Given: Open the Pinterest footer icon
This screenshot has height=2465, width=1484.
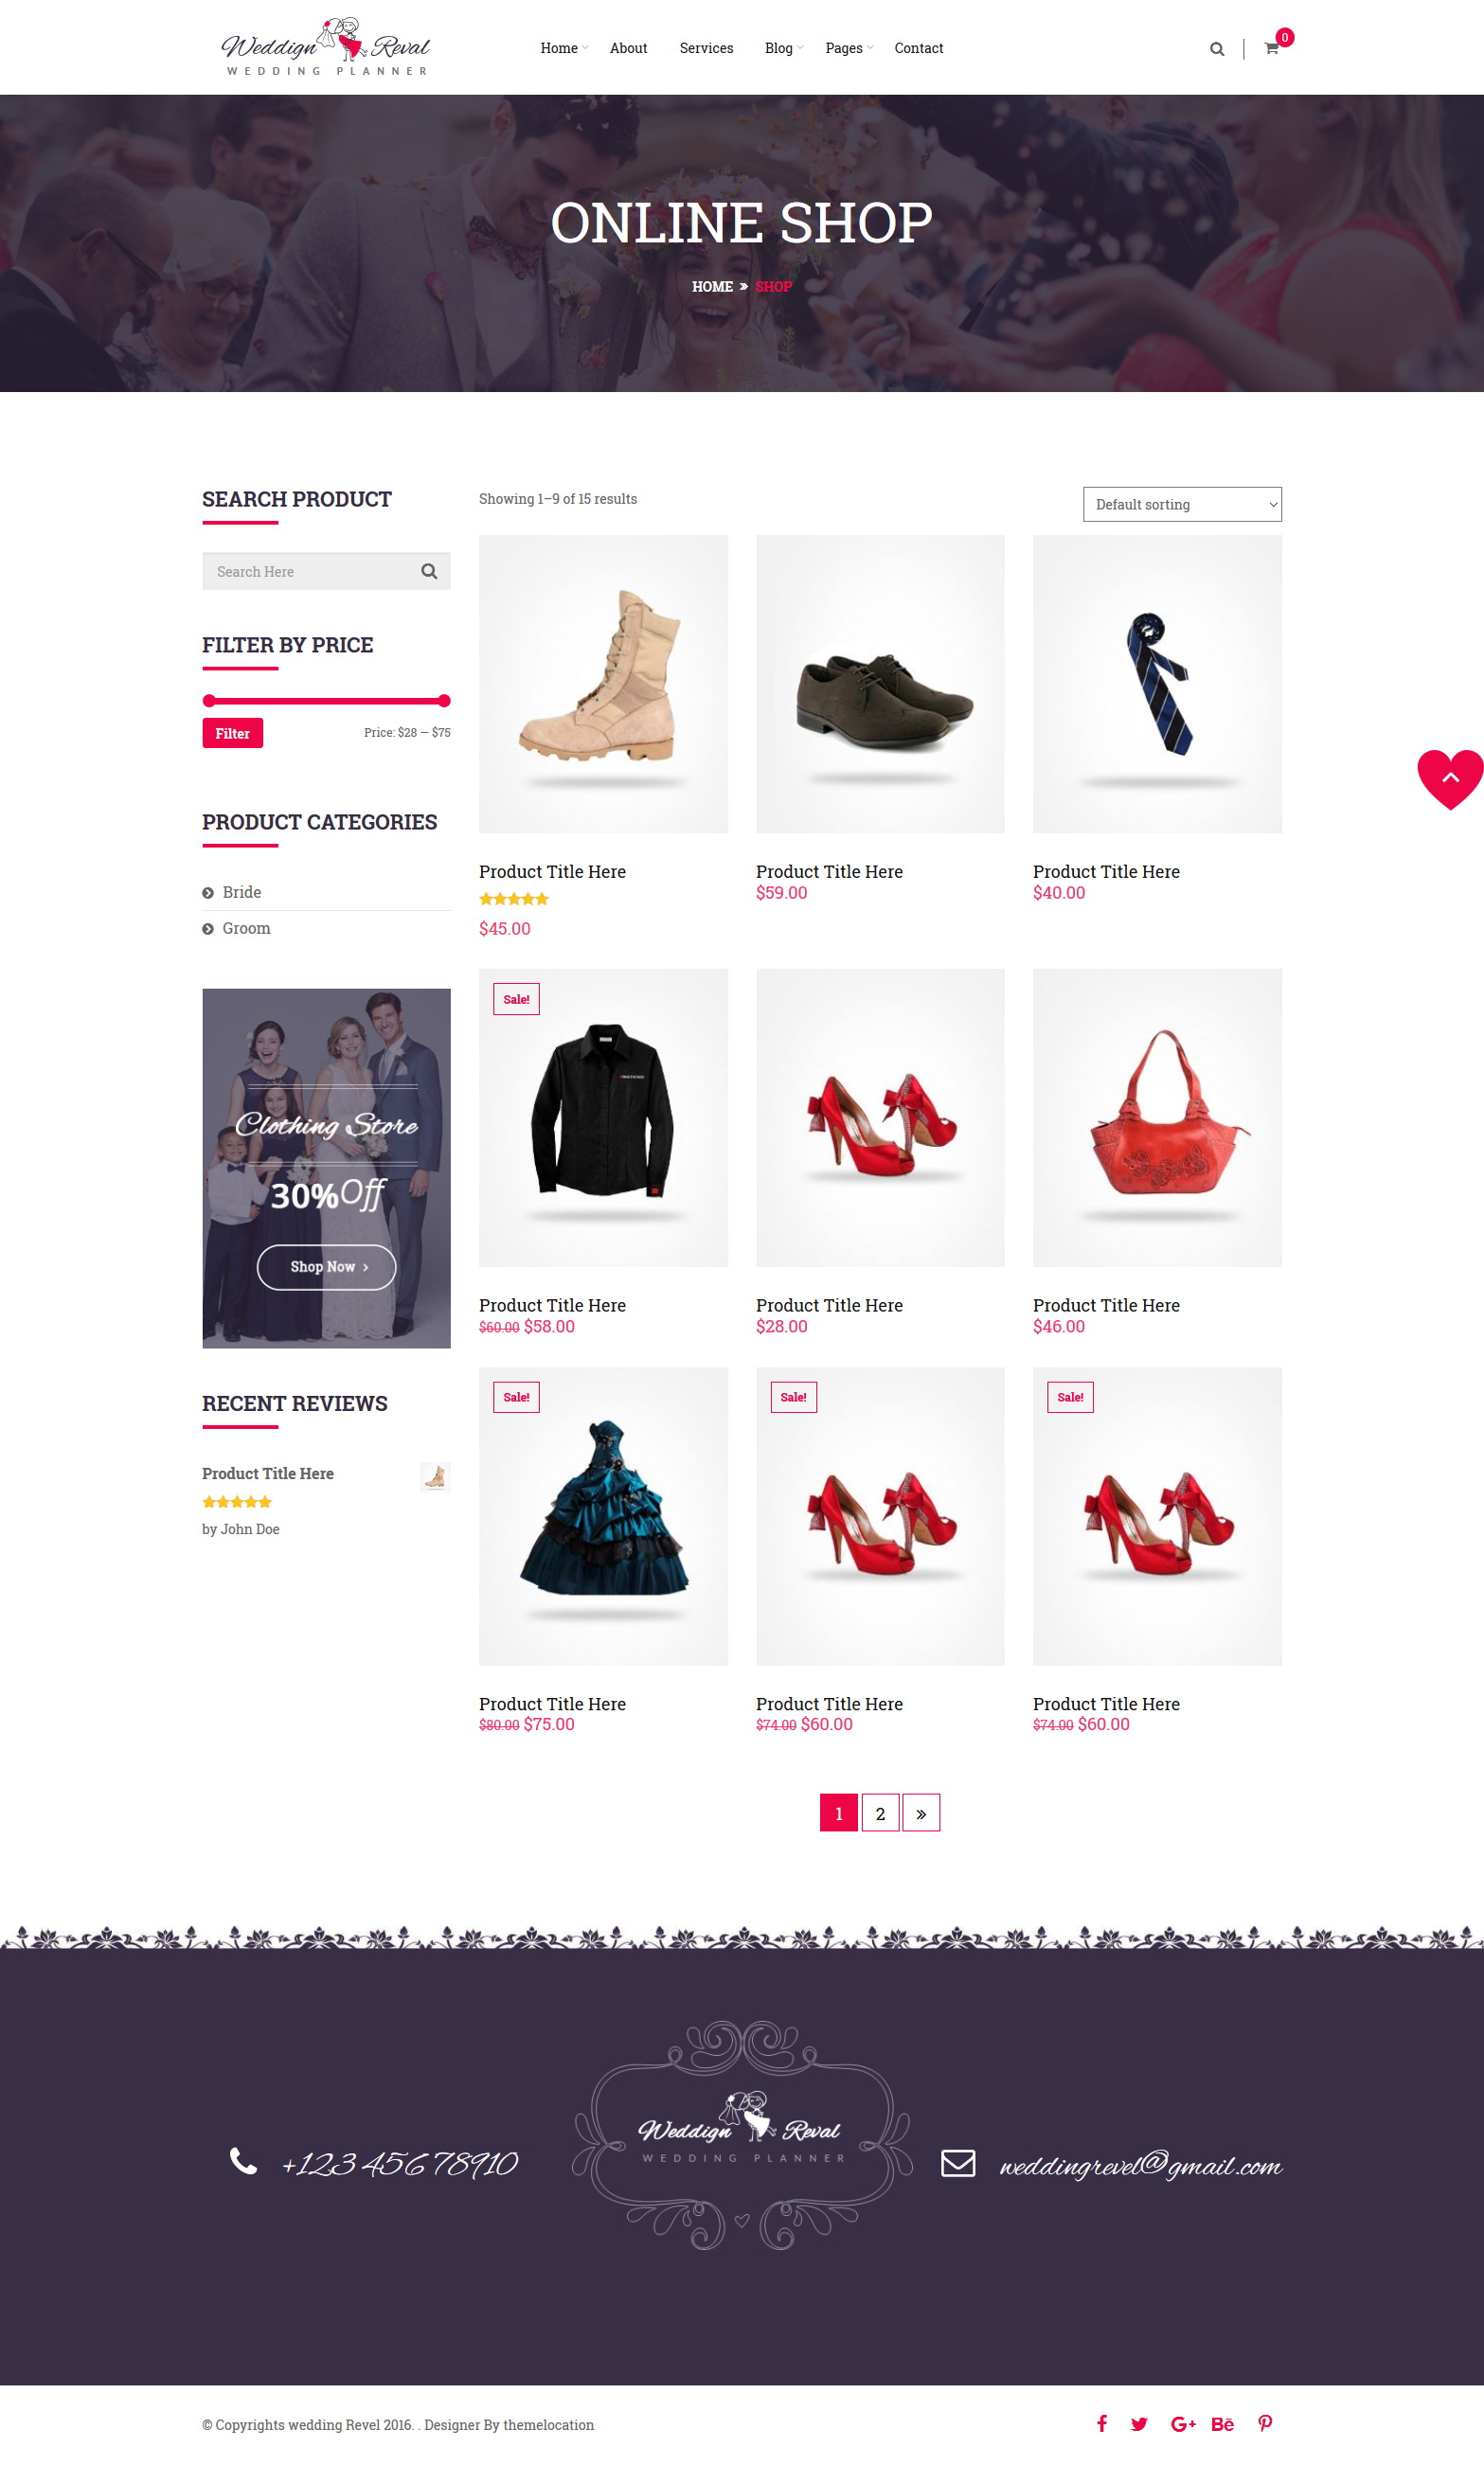Looking at the screenshot, I should [1265, 2423].
